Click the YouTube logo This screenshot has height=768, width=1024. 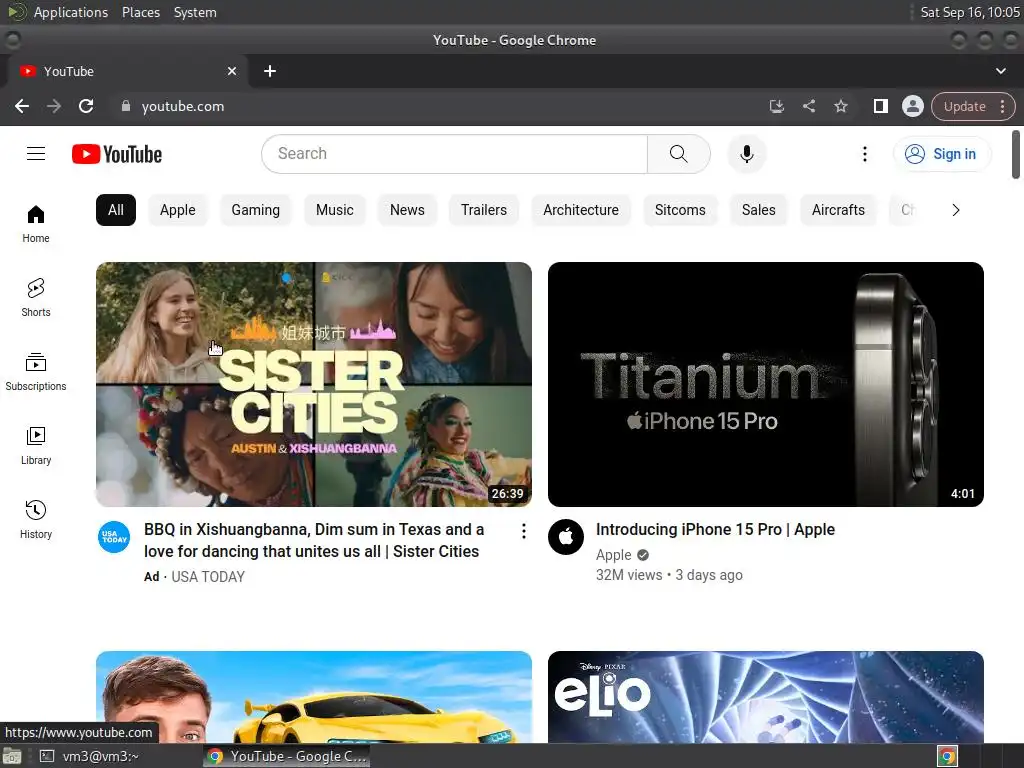[117, 154]
